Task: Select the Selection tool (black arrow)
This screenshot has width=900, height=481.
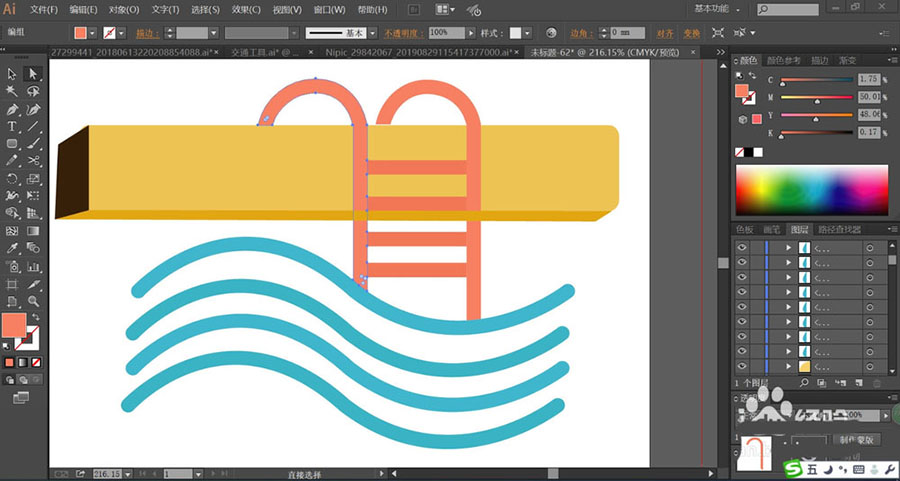Action: 12,73
